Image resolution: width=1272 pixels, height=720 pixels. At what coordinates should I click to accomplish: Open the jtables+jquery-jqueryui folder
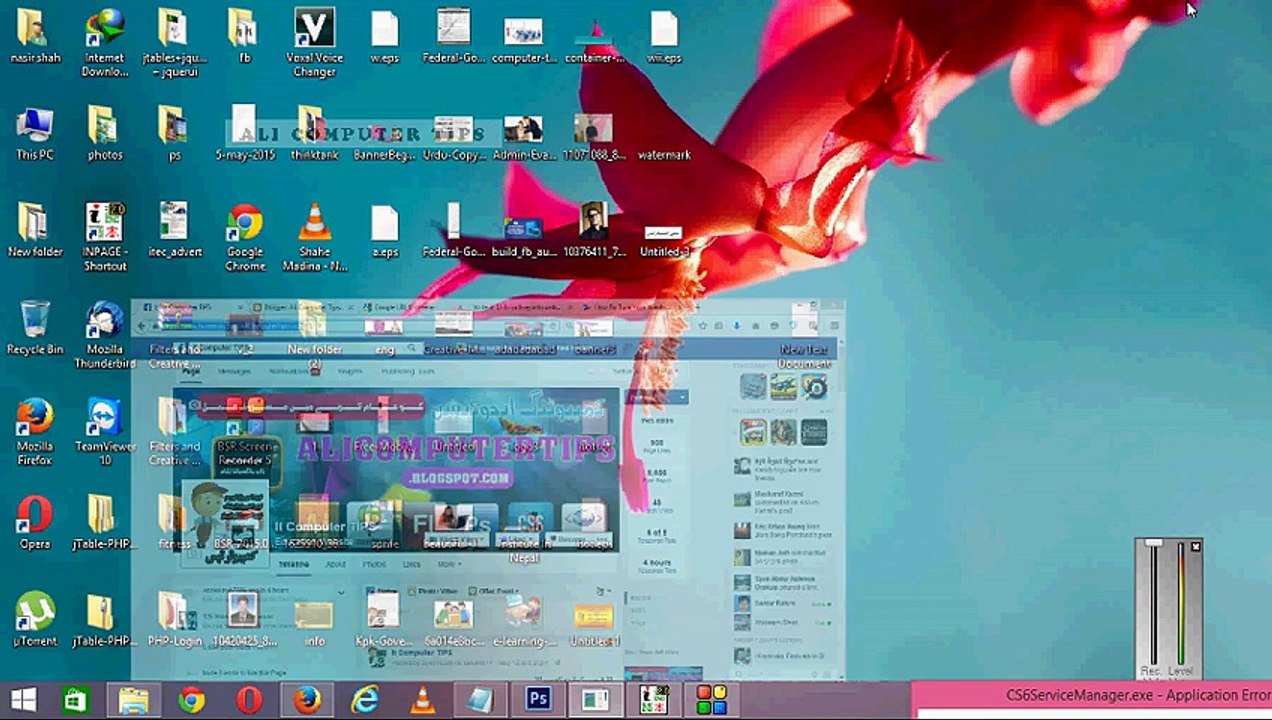click(x=174, y=43)
